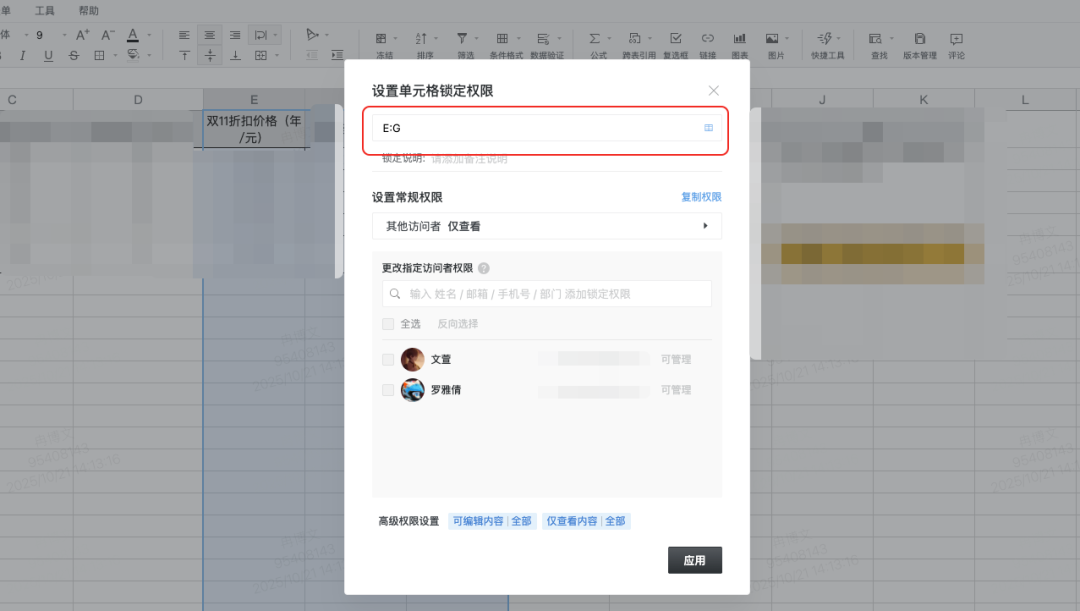Apply strikethrough formatting icon
The image size is (1080, 611).
pyautogui.click(x=74, y=55)
